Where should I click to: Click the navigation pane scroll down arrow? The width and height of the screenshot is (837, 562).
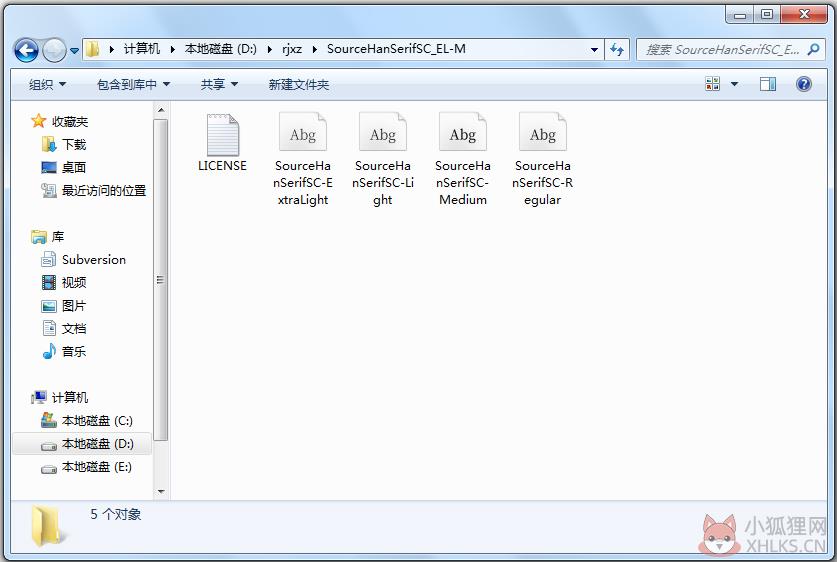(x=161, y=492)
